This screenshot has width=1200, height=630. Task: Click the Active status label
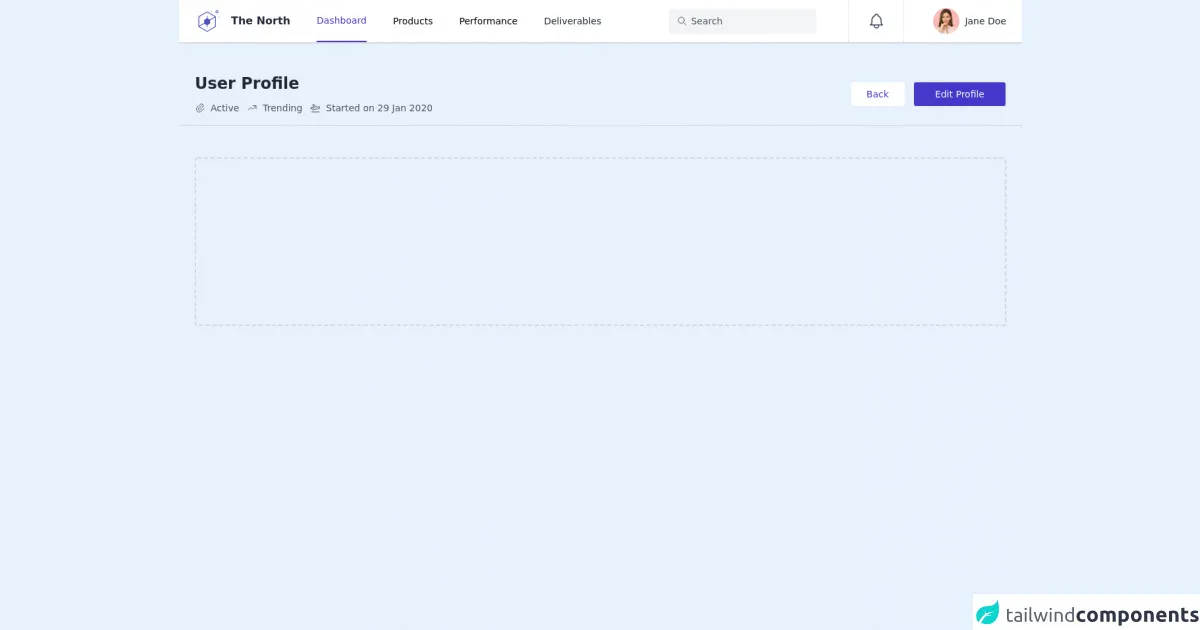point(224,108)
